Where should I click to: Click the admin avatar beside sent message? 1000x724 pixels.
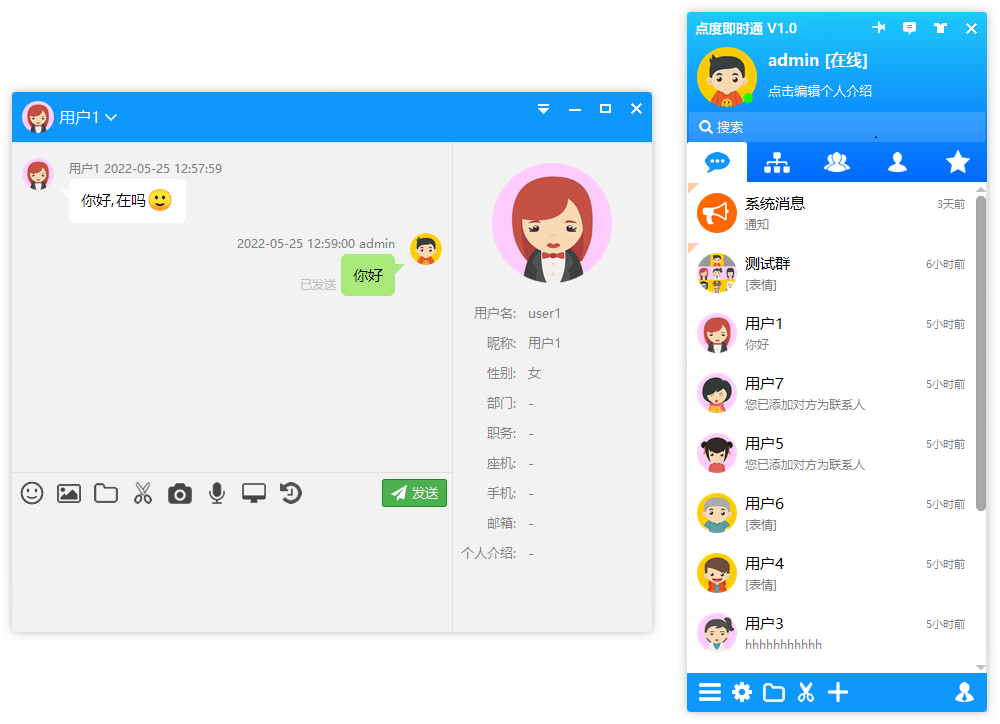coord(426,249)
